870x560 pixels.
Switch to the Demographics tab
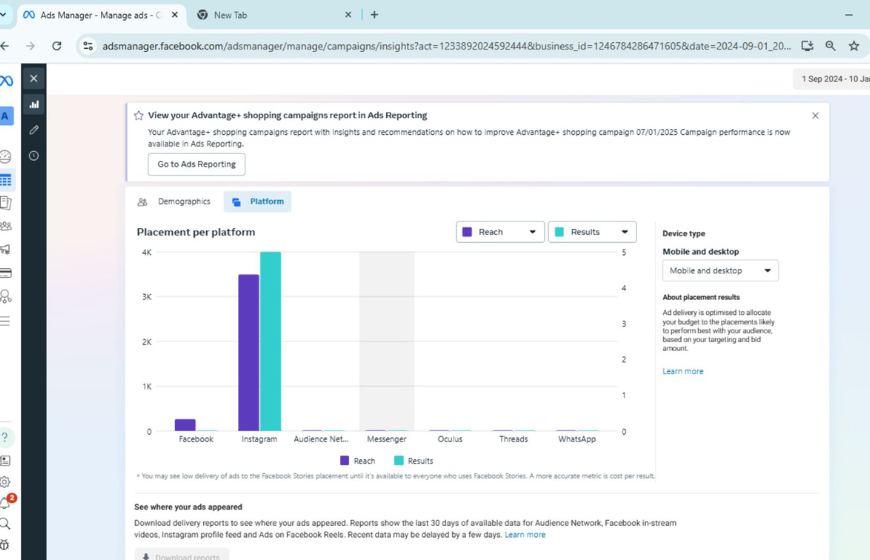tap(174, 202)
